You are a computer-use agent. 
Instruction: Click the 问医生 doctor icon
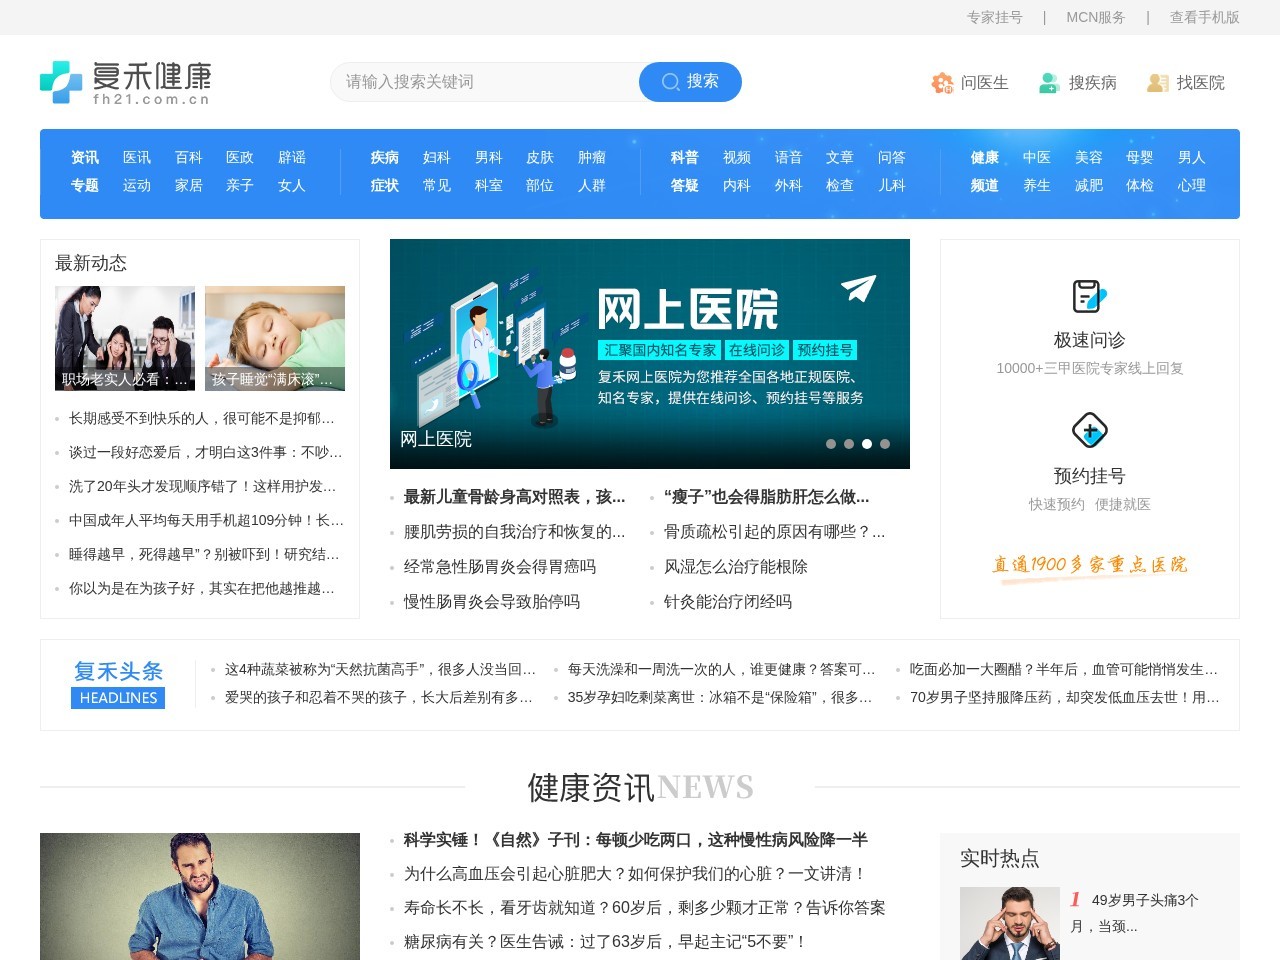tap(941, 83)
